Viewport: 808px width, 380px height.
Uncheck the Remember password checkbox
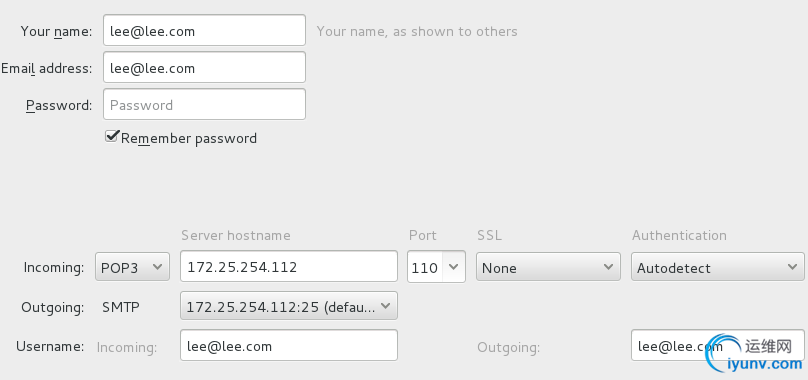point(112,137)
